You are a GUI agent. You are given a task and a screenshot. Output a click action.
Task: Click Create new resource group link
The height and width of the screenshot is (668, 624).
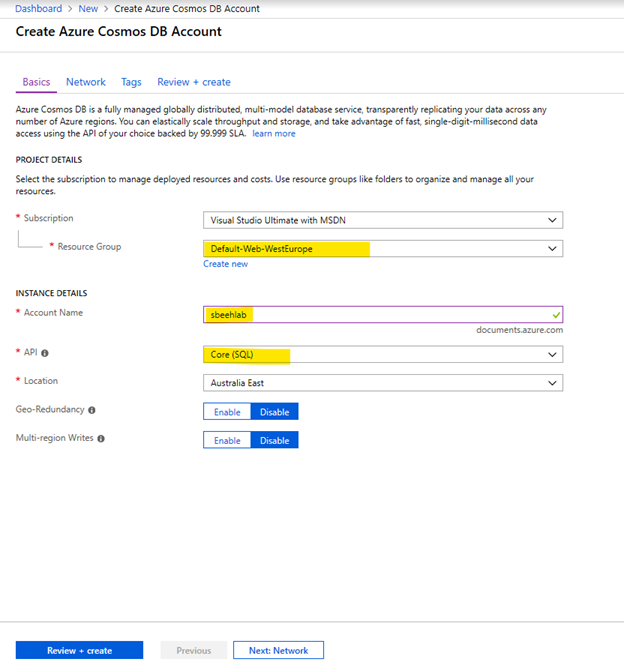tap(225, 264)
